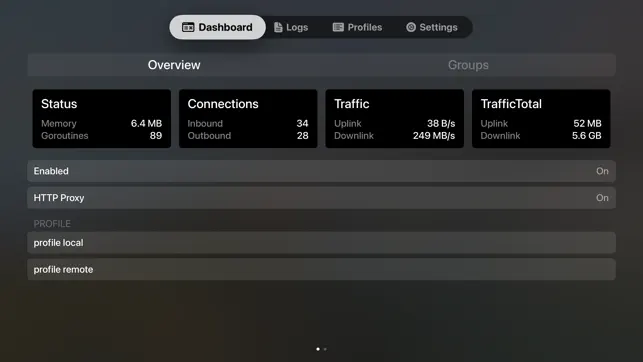
Task: Switch to the Profiles tab label
Action: point(365,27)
